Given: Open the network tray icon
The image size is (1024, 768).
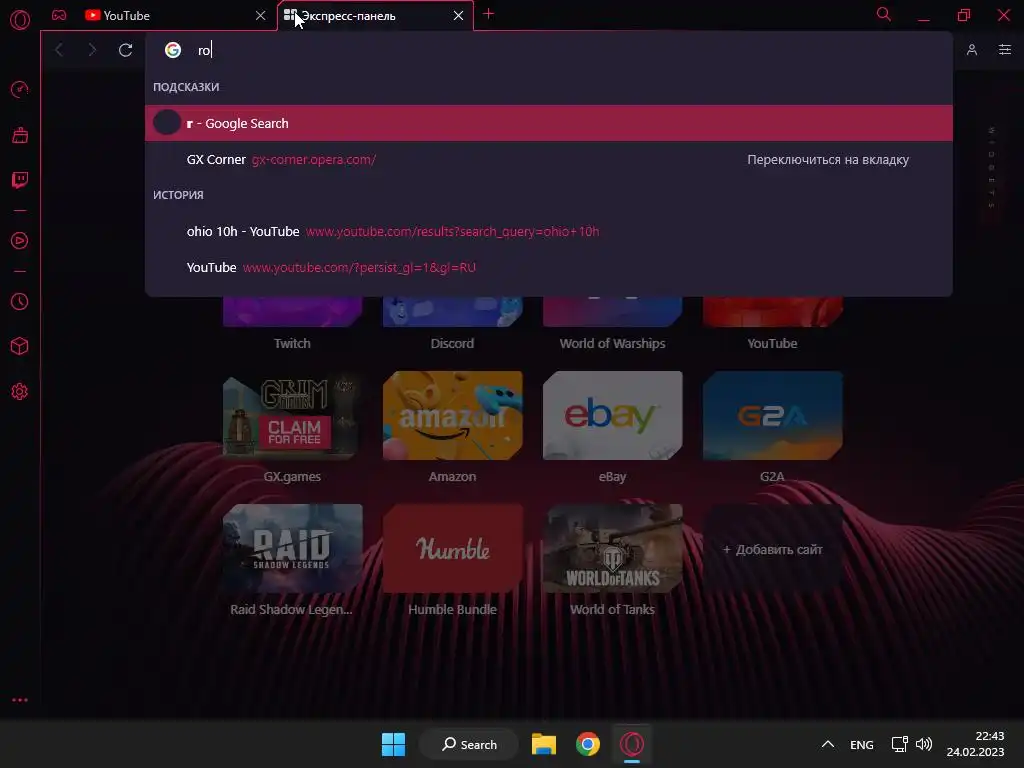Looking at the screenshot, I should click(x=900, y=744).
